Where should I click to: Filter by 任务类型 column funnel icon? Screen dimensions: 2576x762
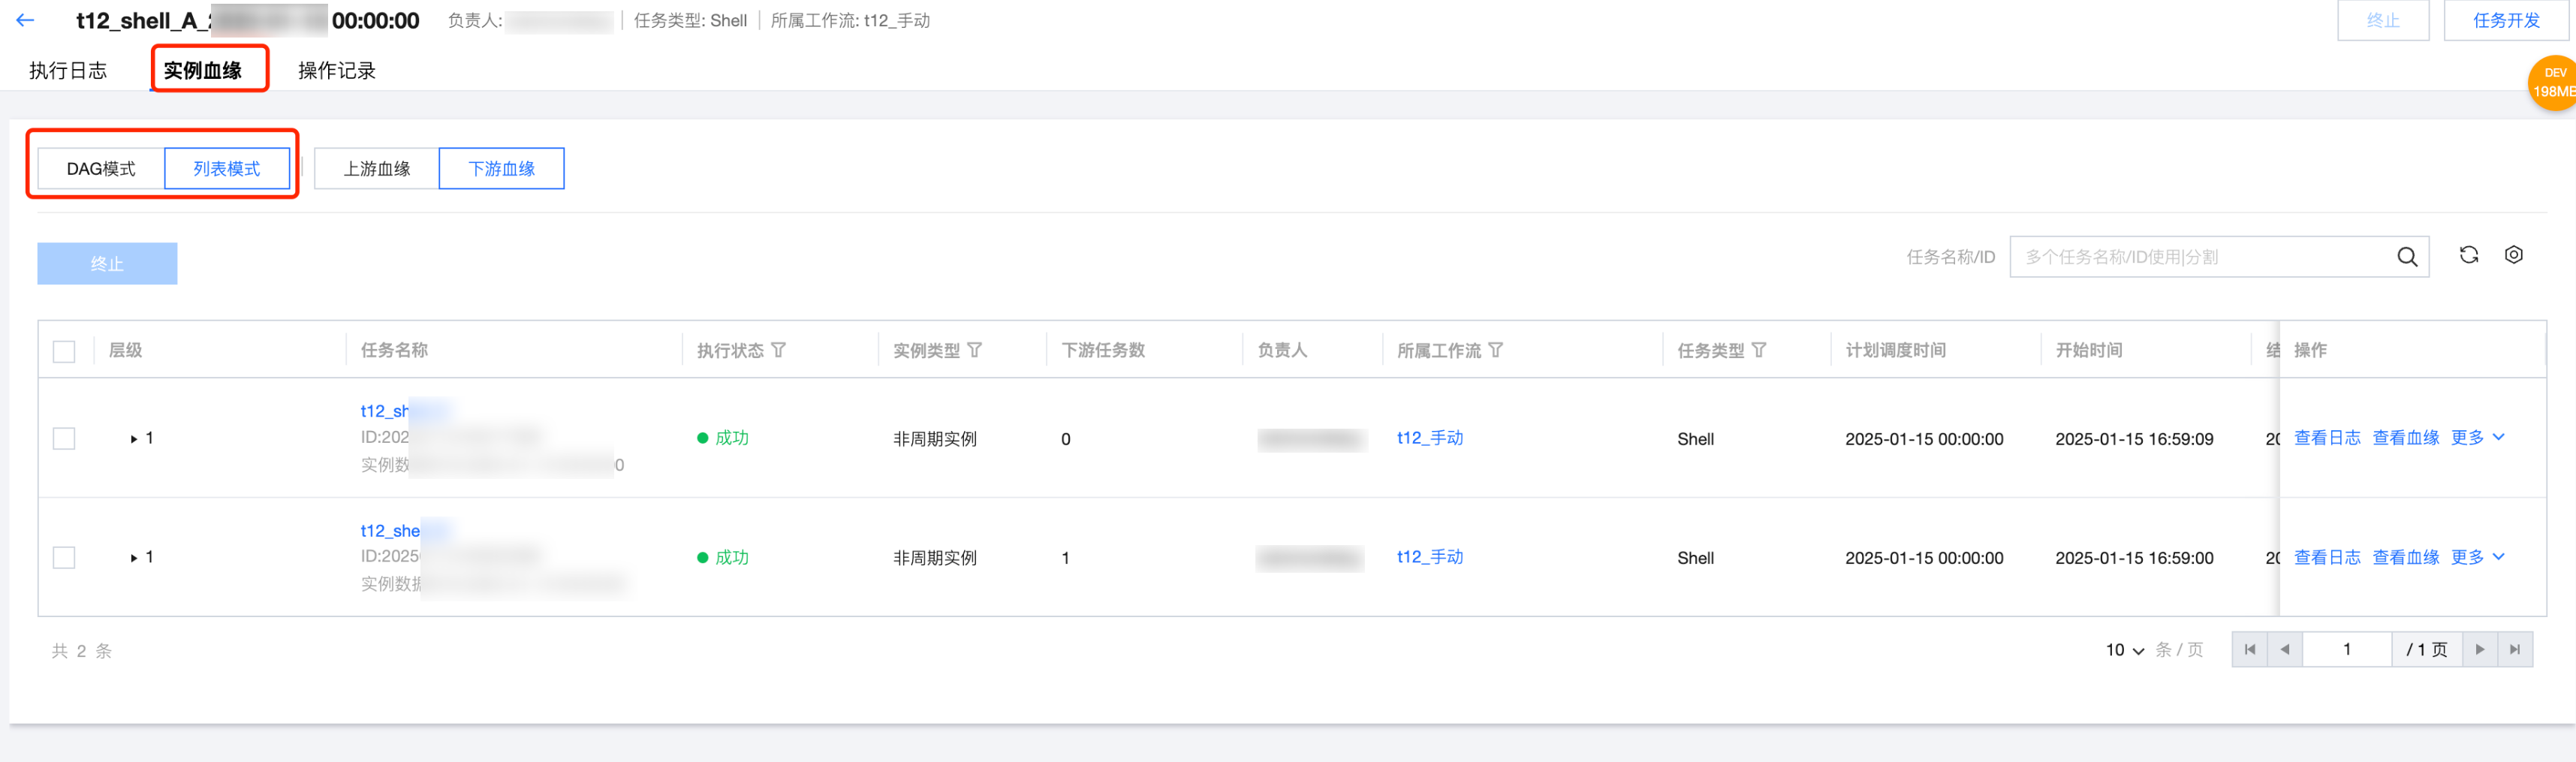pyautogui.click(x=1759, y=350)
